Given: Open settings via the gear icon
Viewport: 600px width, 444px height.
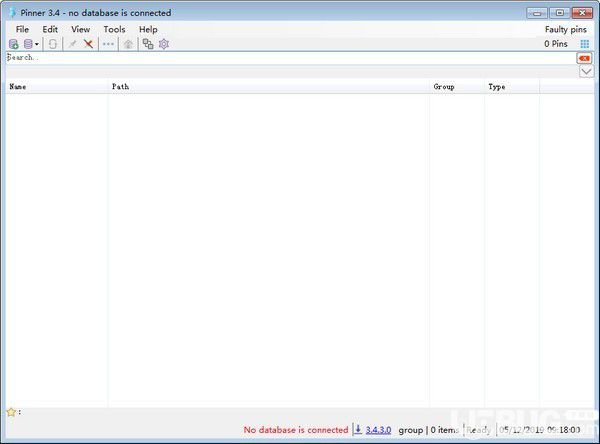Looking at the screenshot, I should coord(164,44).
